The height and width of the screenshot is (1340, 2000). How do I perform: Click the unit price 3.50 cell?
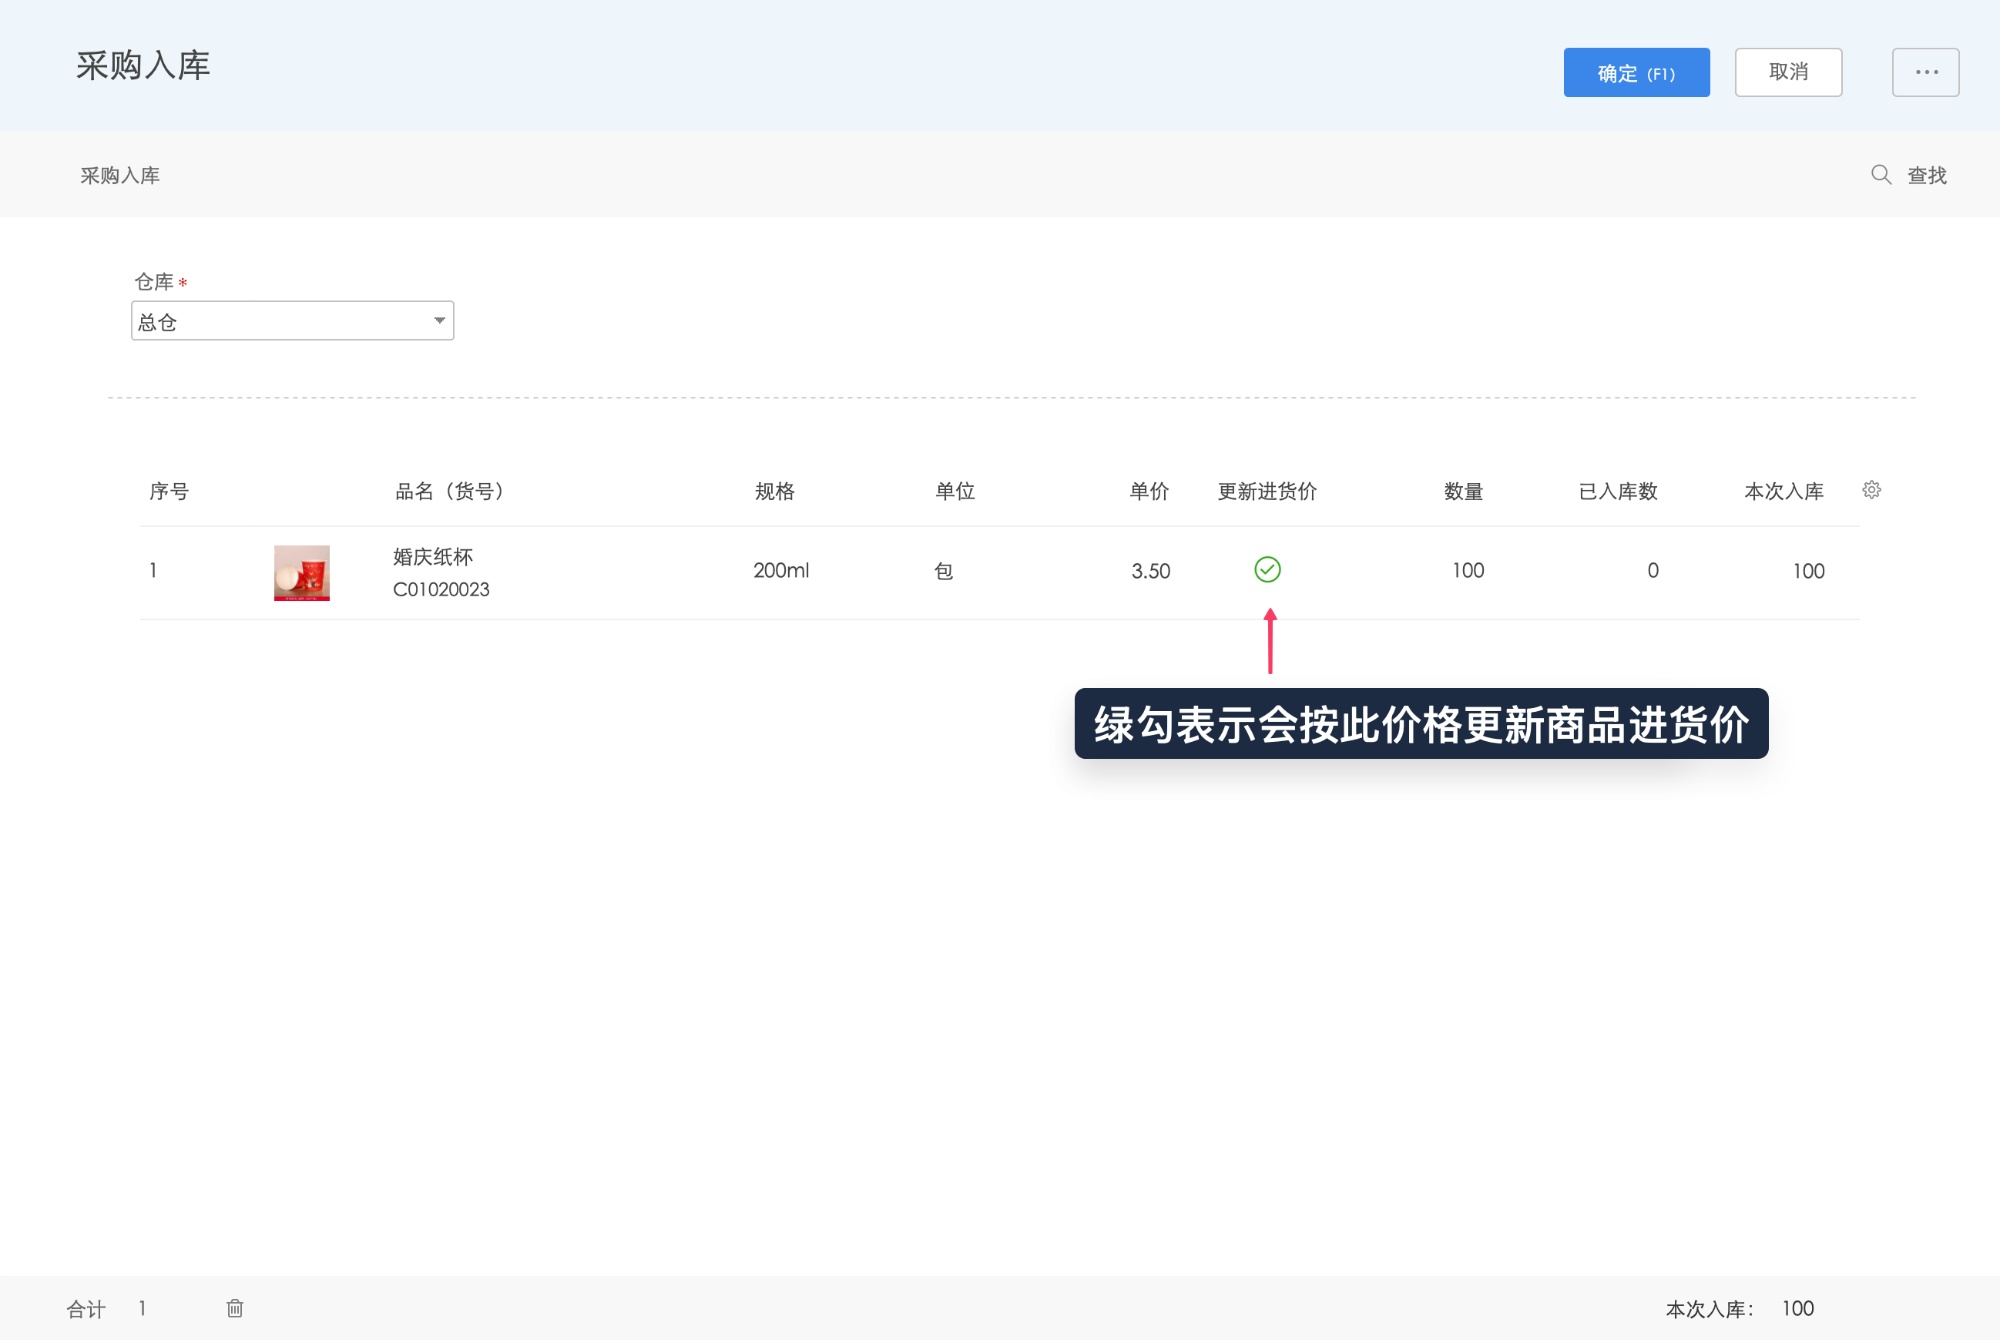[x=1151, y=571]
